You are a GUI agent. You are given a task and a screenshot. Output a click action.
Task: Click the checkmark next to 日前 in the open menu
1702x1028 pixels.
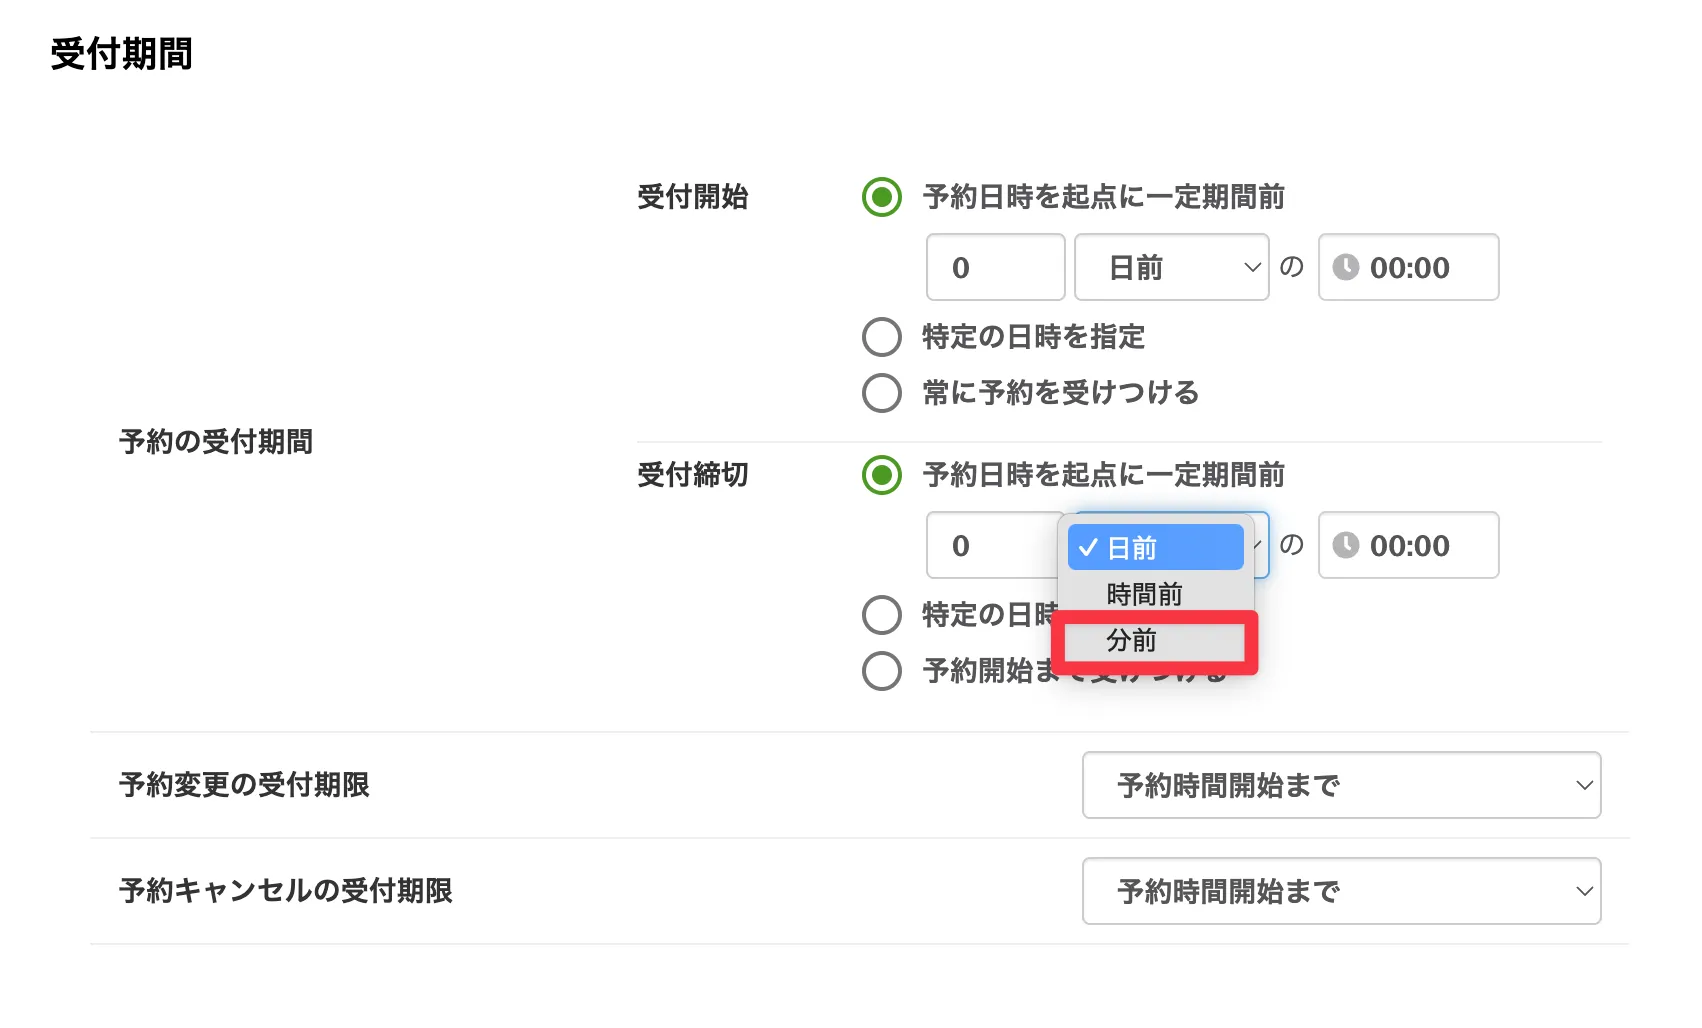point(1087,547)
